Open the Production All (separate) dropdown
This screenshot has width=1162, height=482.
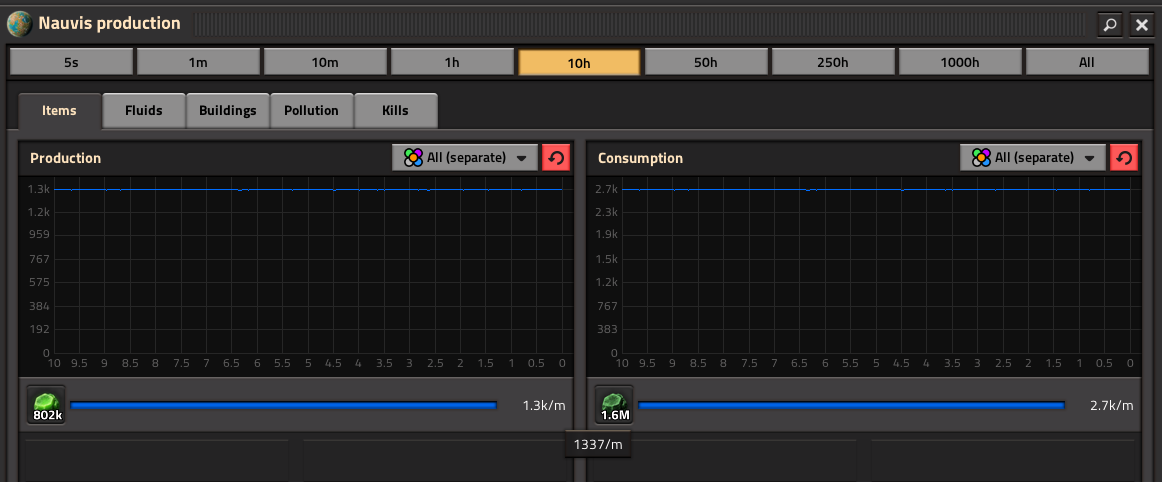point(465,158)
